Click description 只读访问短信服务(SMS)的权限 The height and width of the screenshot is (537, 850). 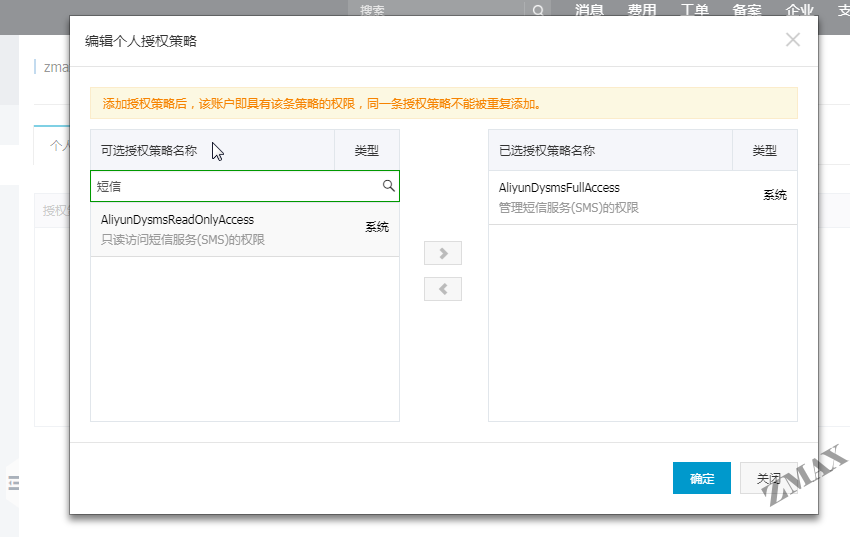(x=183, y=240)
